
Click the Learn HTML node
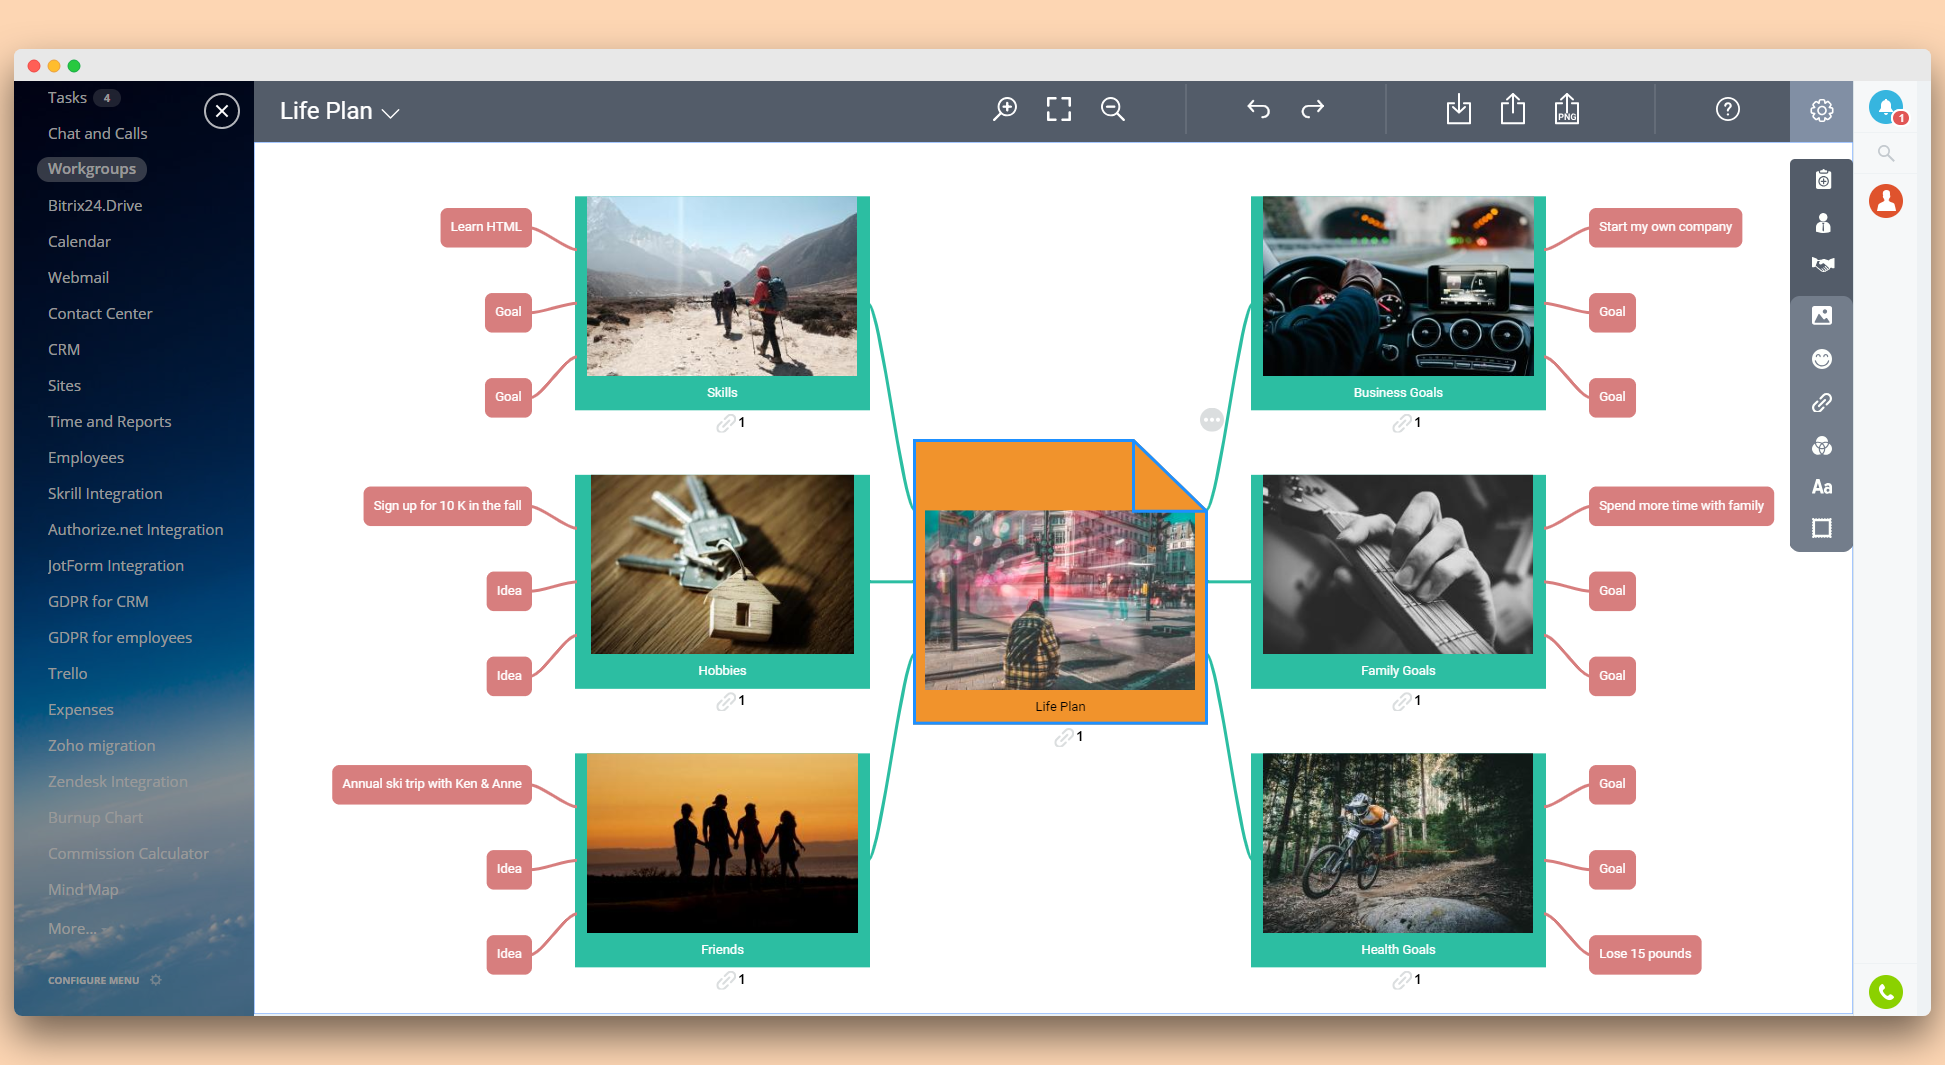pyautogui.click(x=486, y=227)
